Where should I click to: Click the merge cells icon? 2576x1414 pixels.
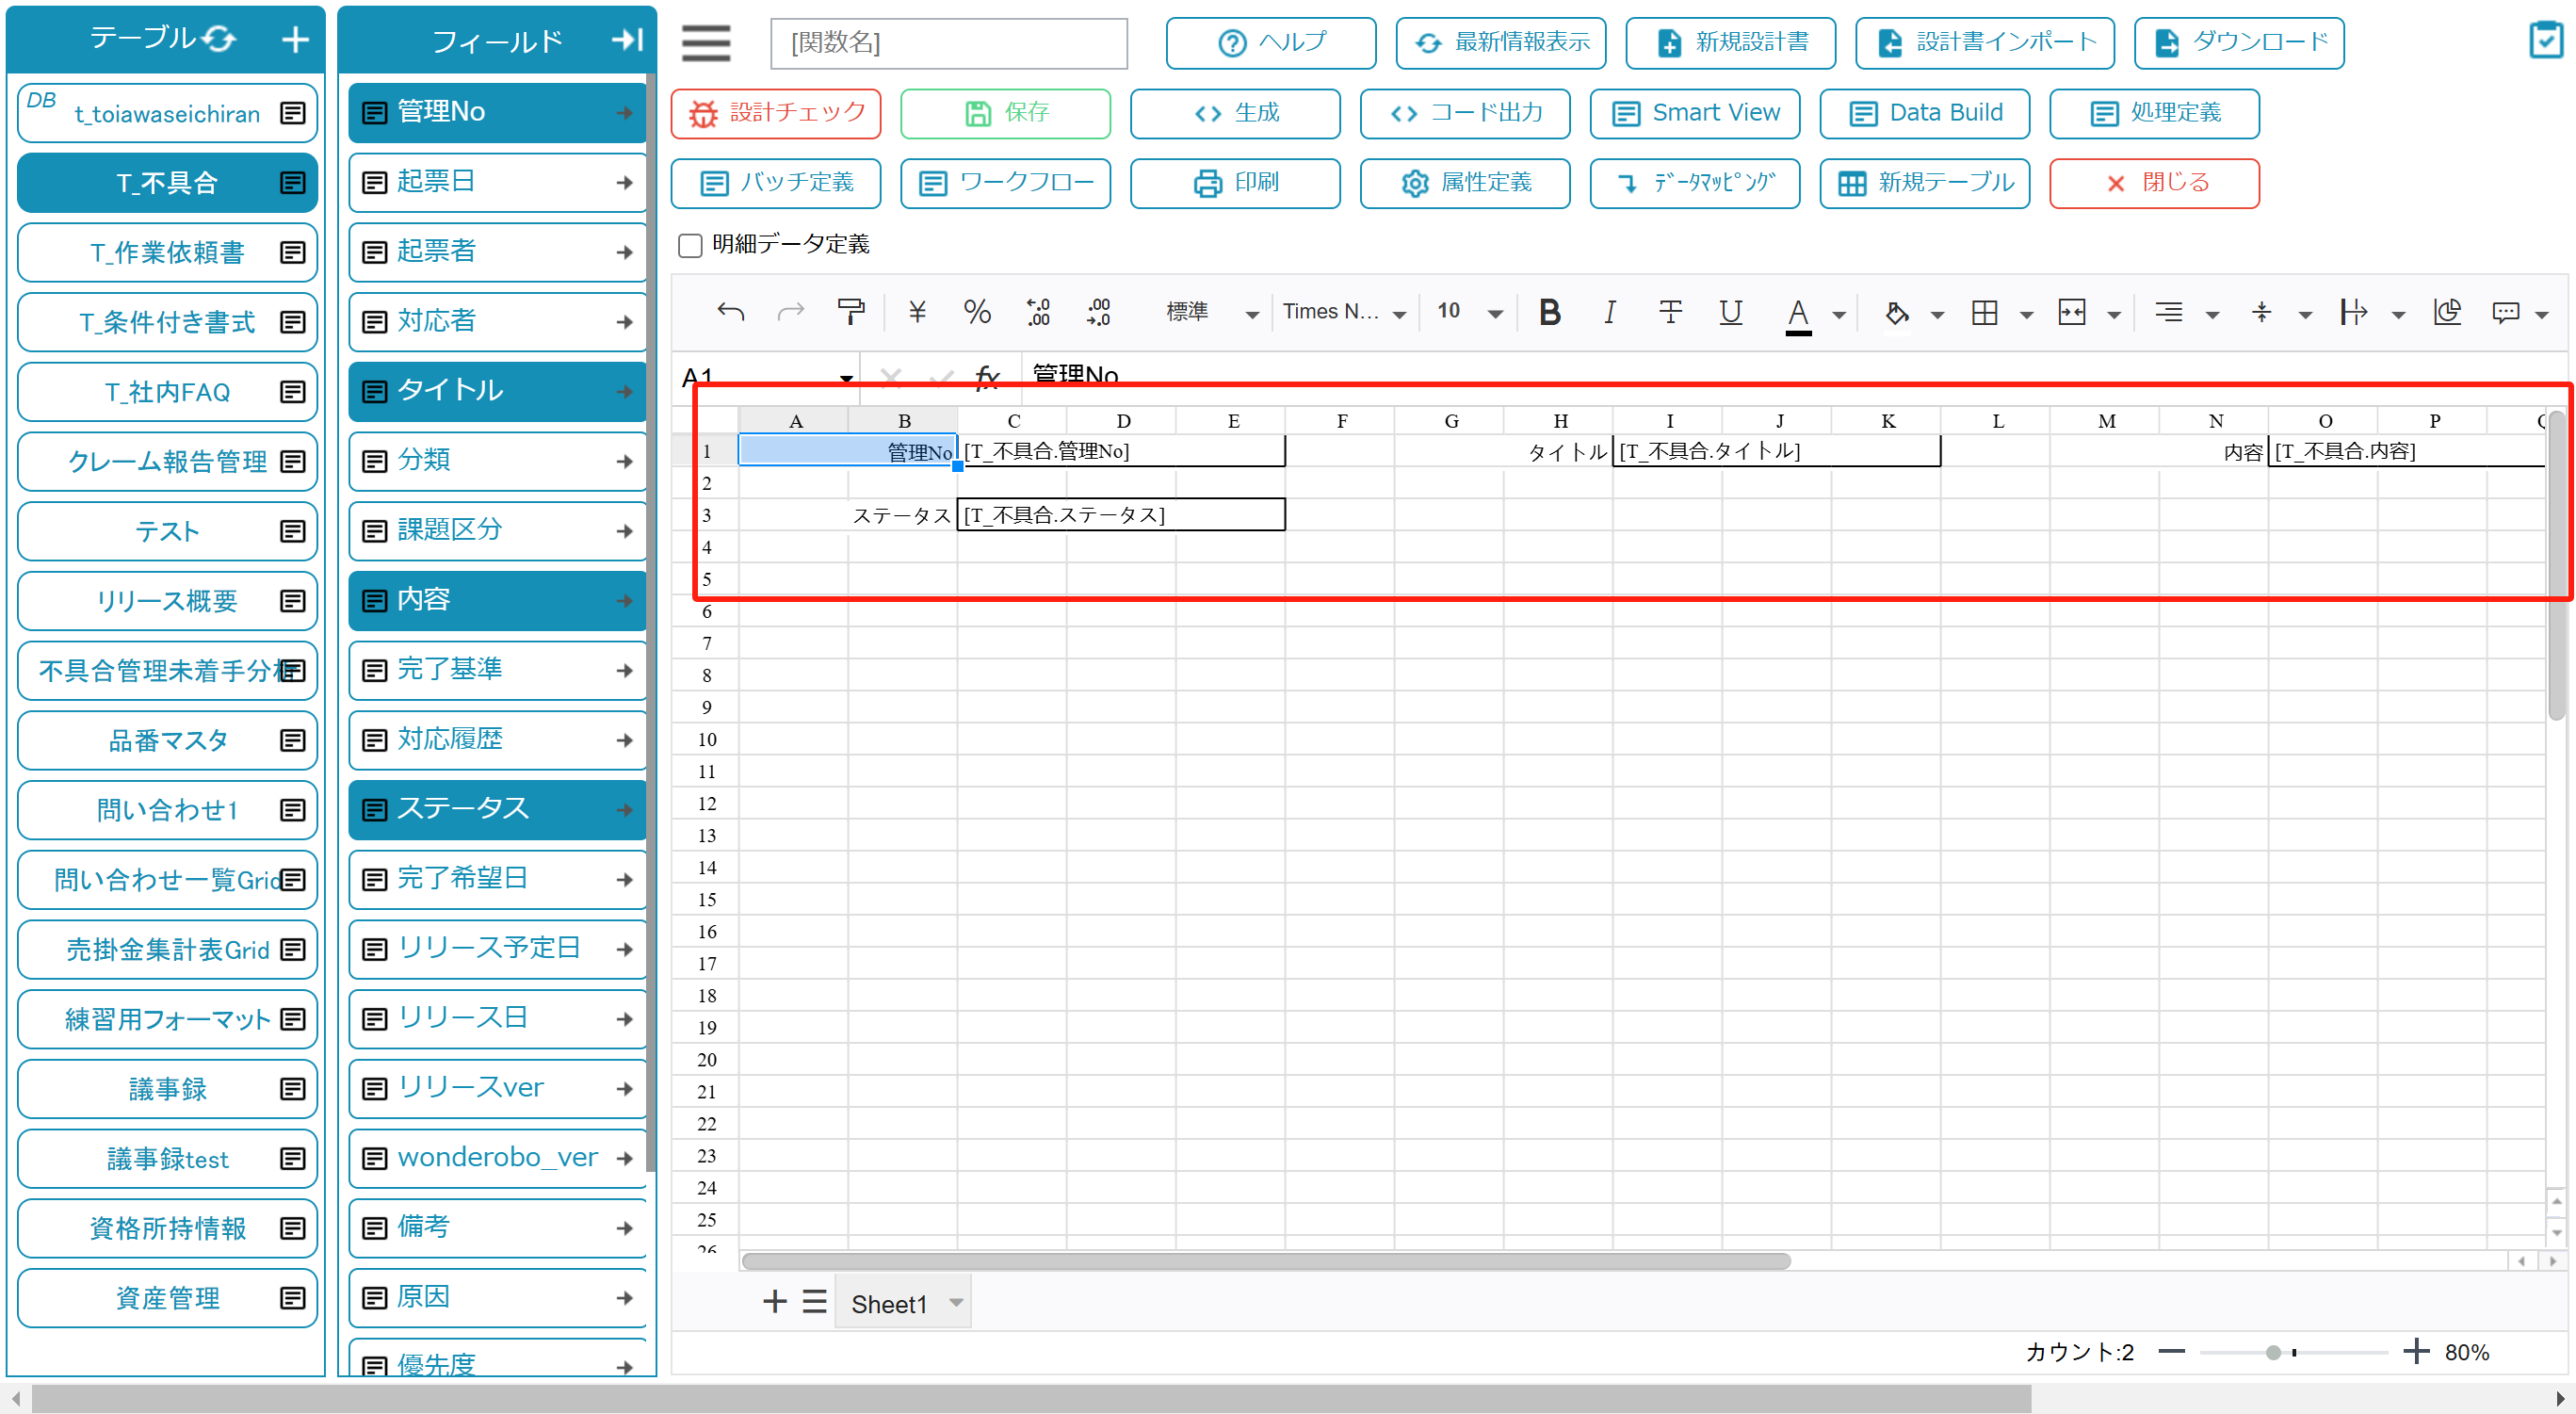[2072, 313]
